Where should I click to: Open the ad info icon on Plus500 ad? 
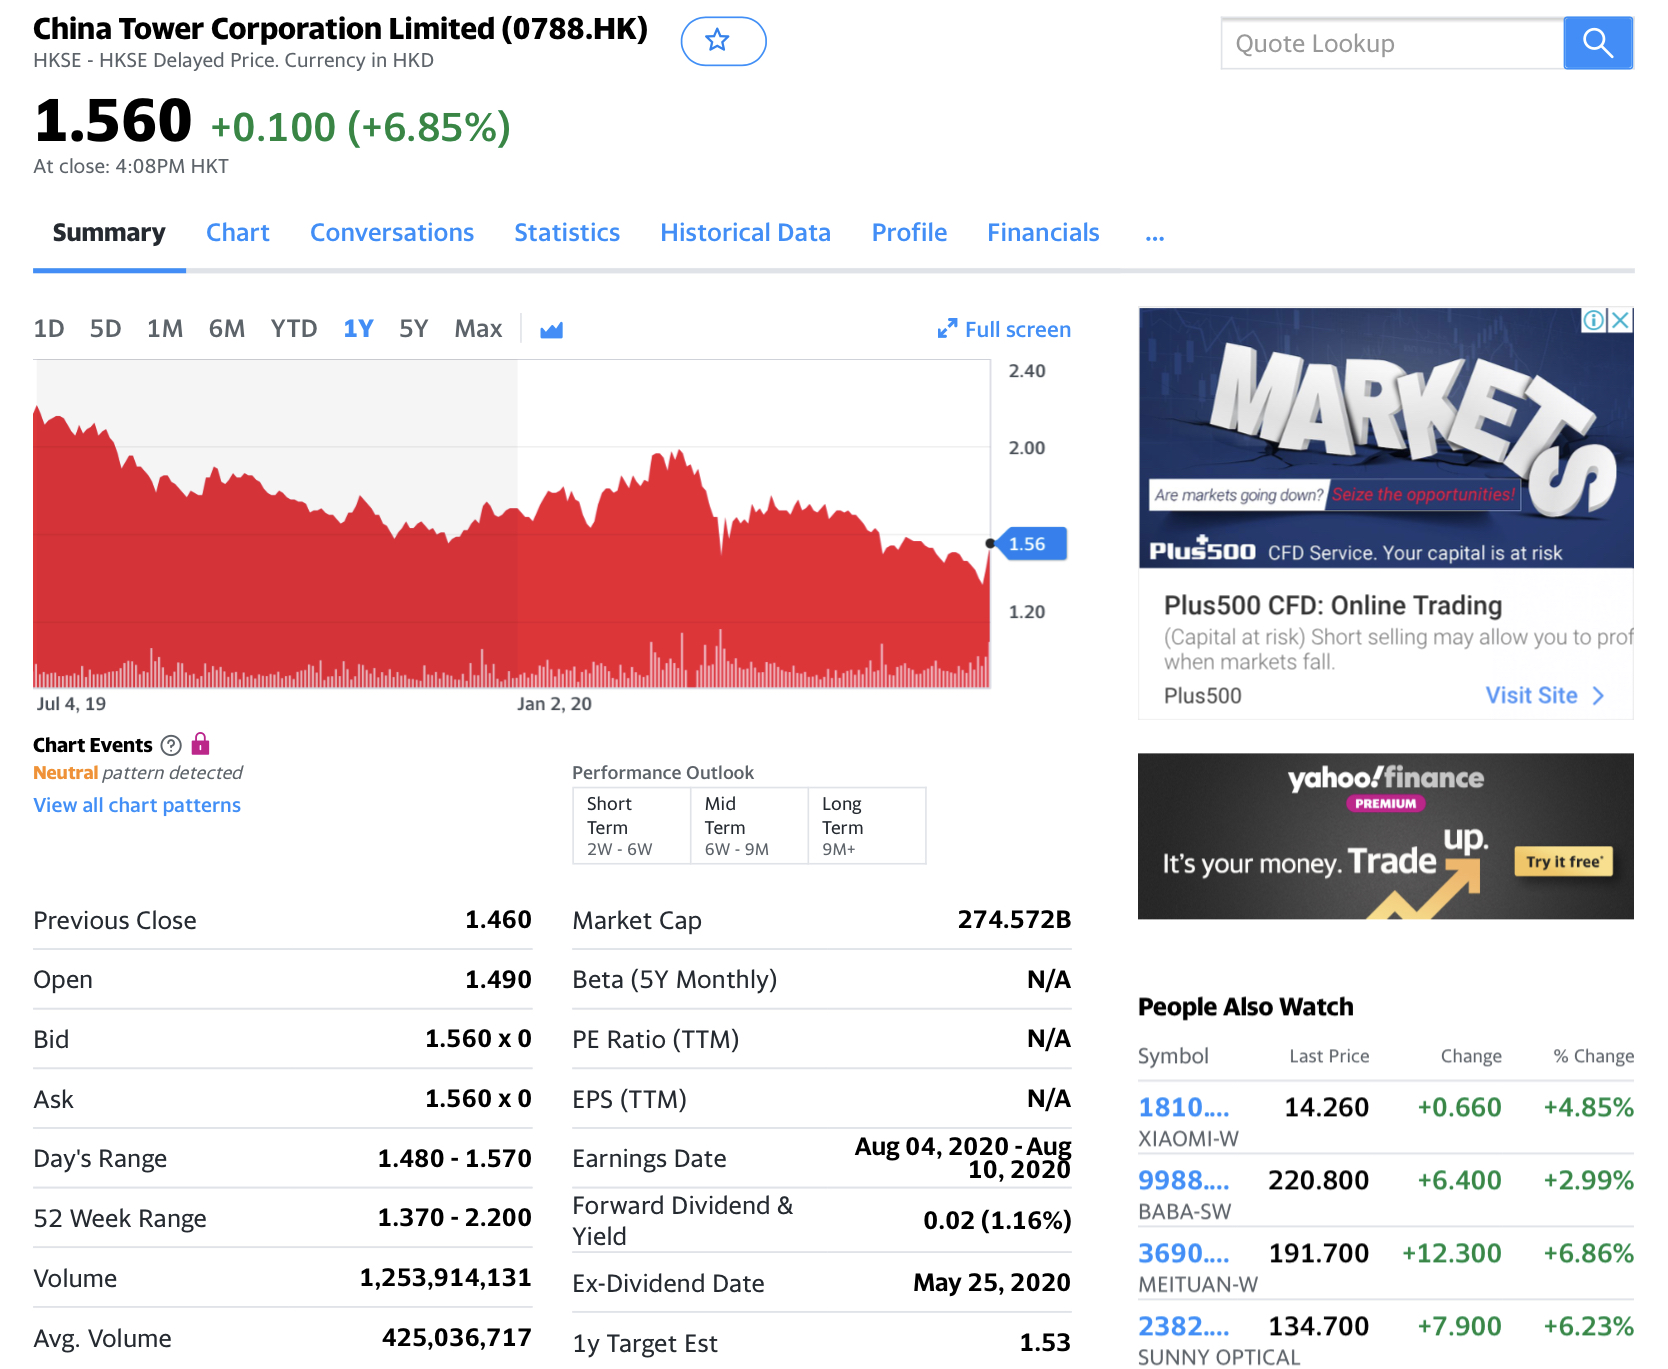click(x=1593, y=320)
